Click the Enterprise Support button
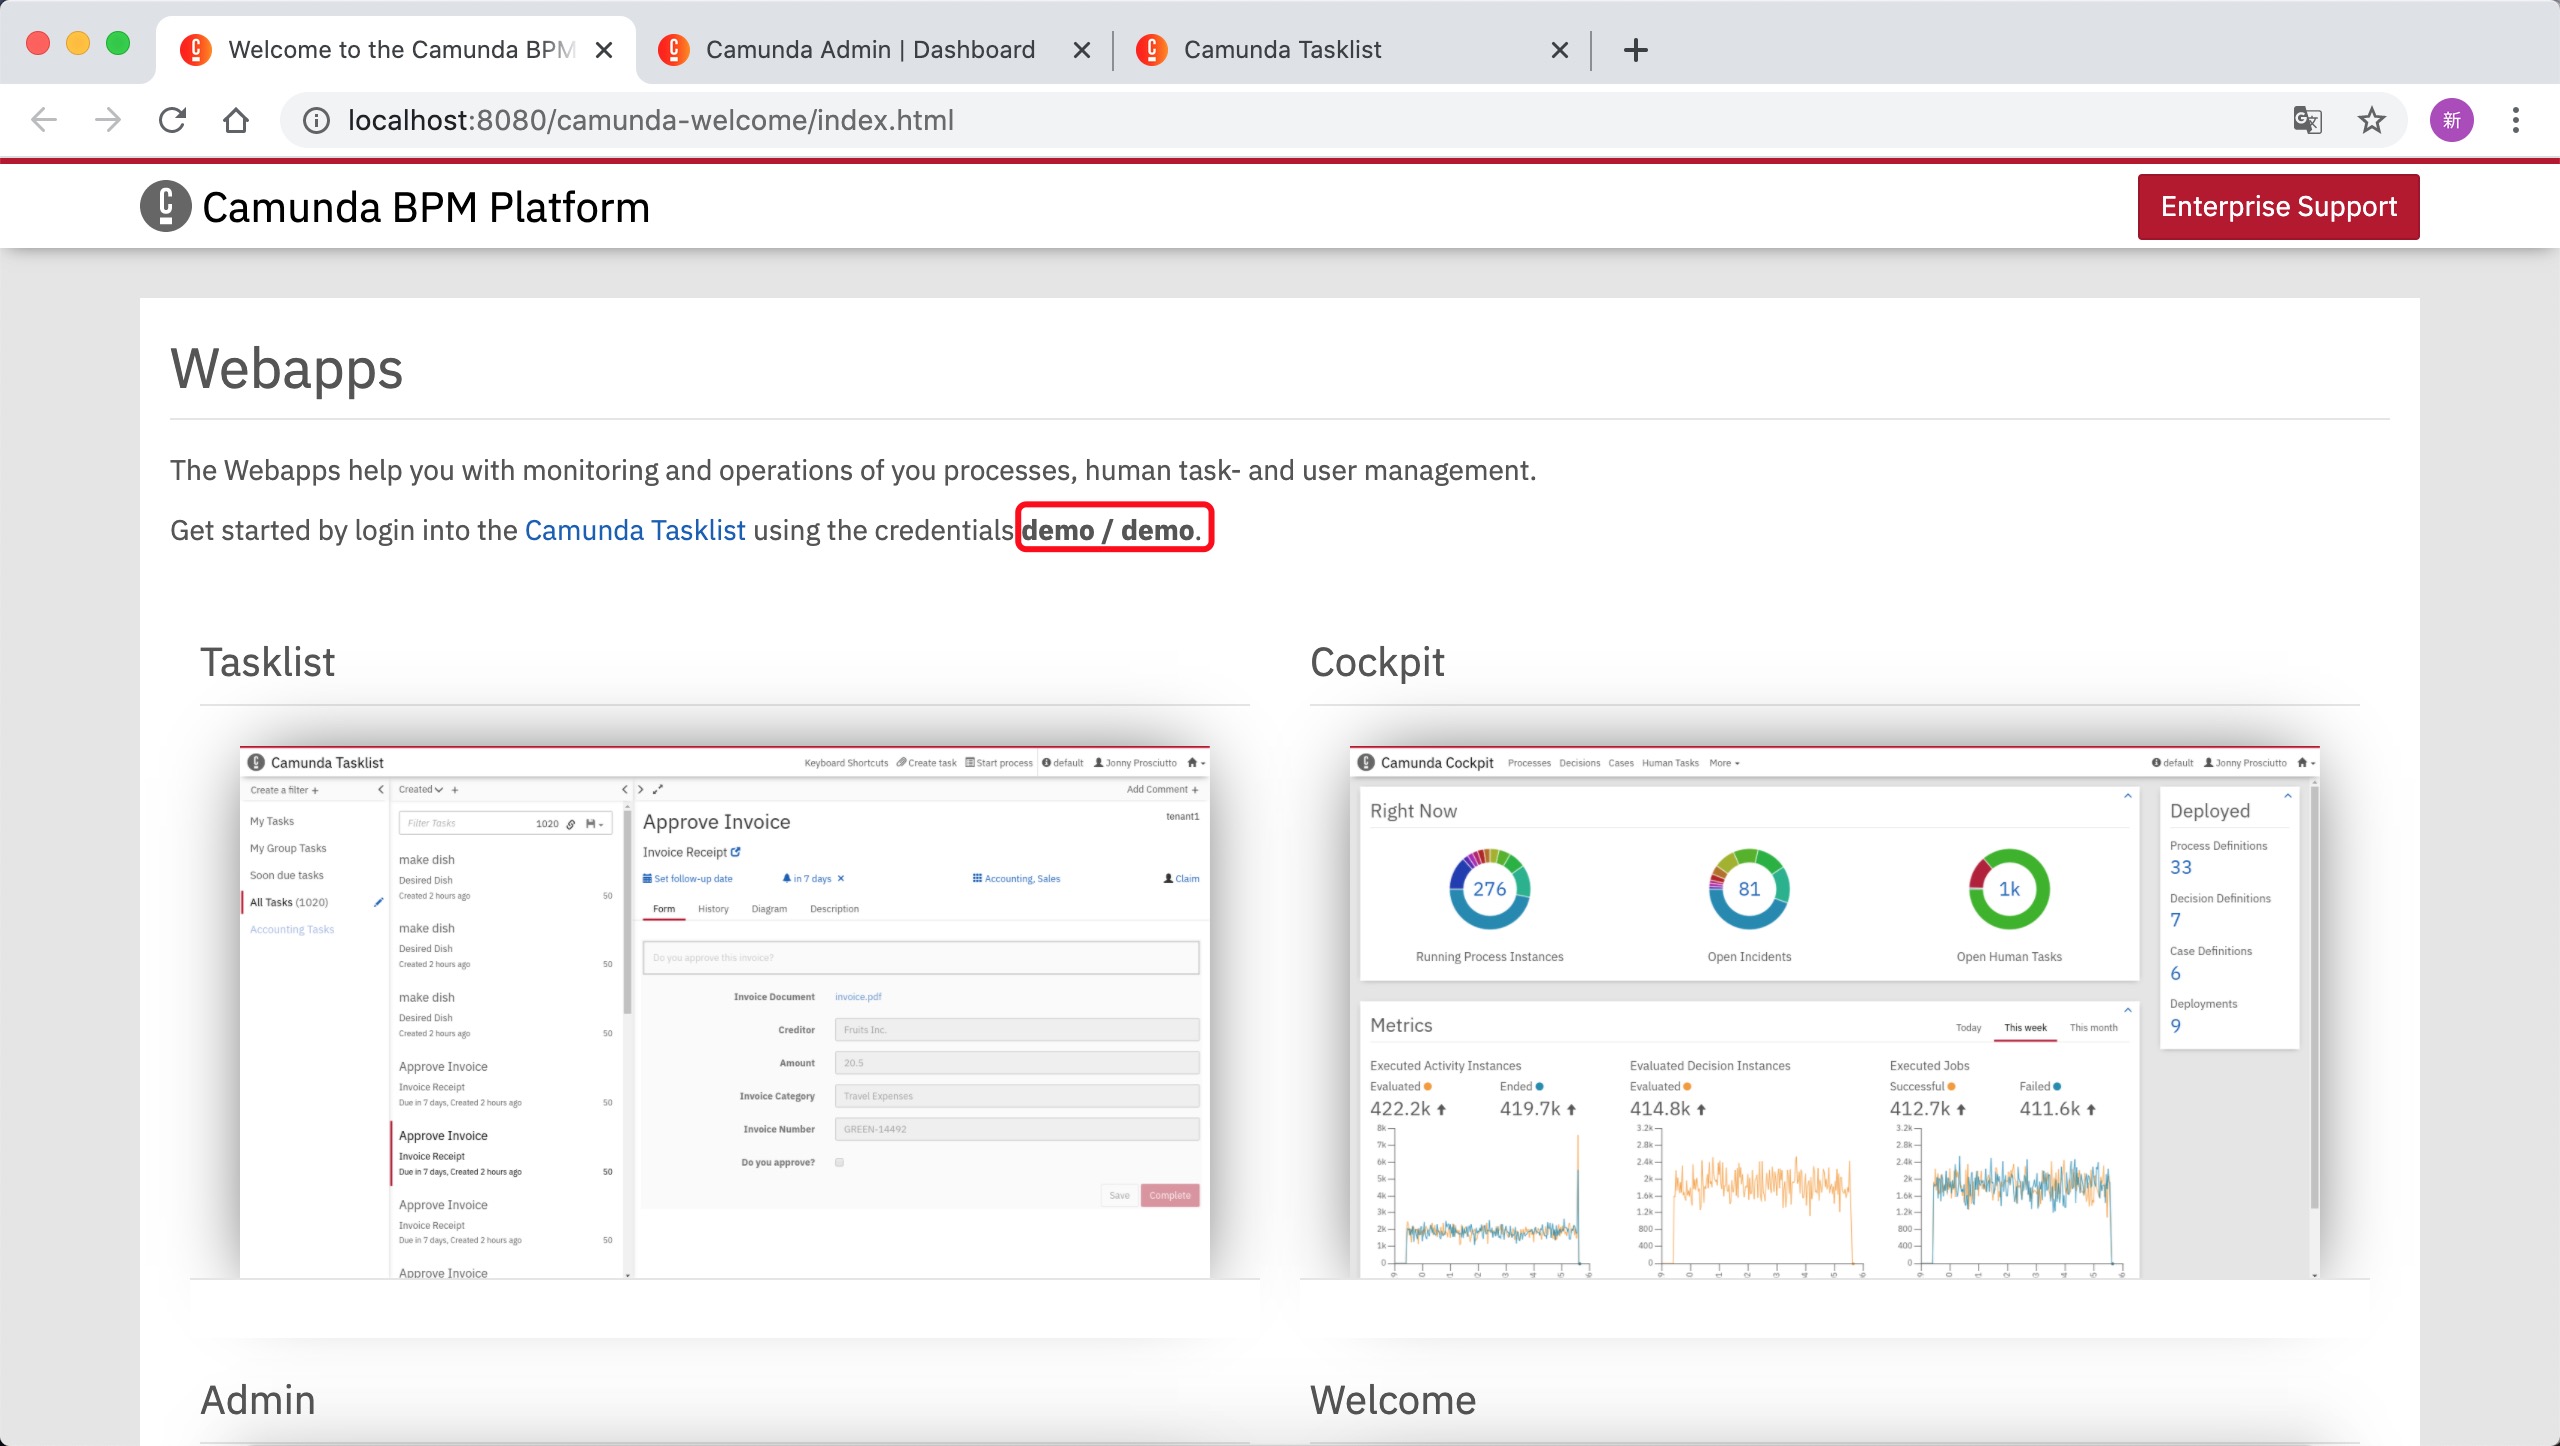Viewport: 2560px width, 1446px height. point(2279,206)
